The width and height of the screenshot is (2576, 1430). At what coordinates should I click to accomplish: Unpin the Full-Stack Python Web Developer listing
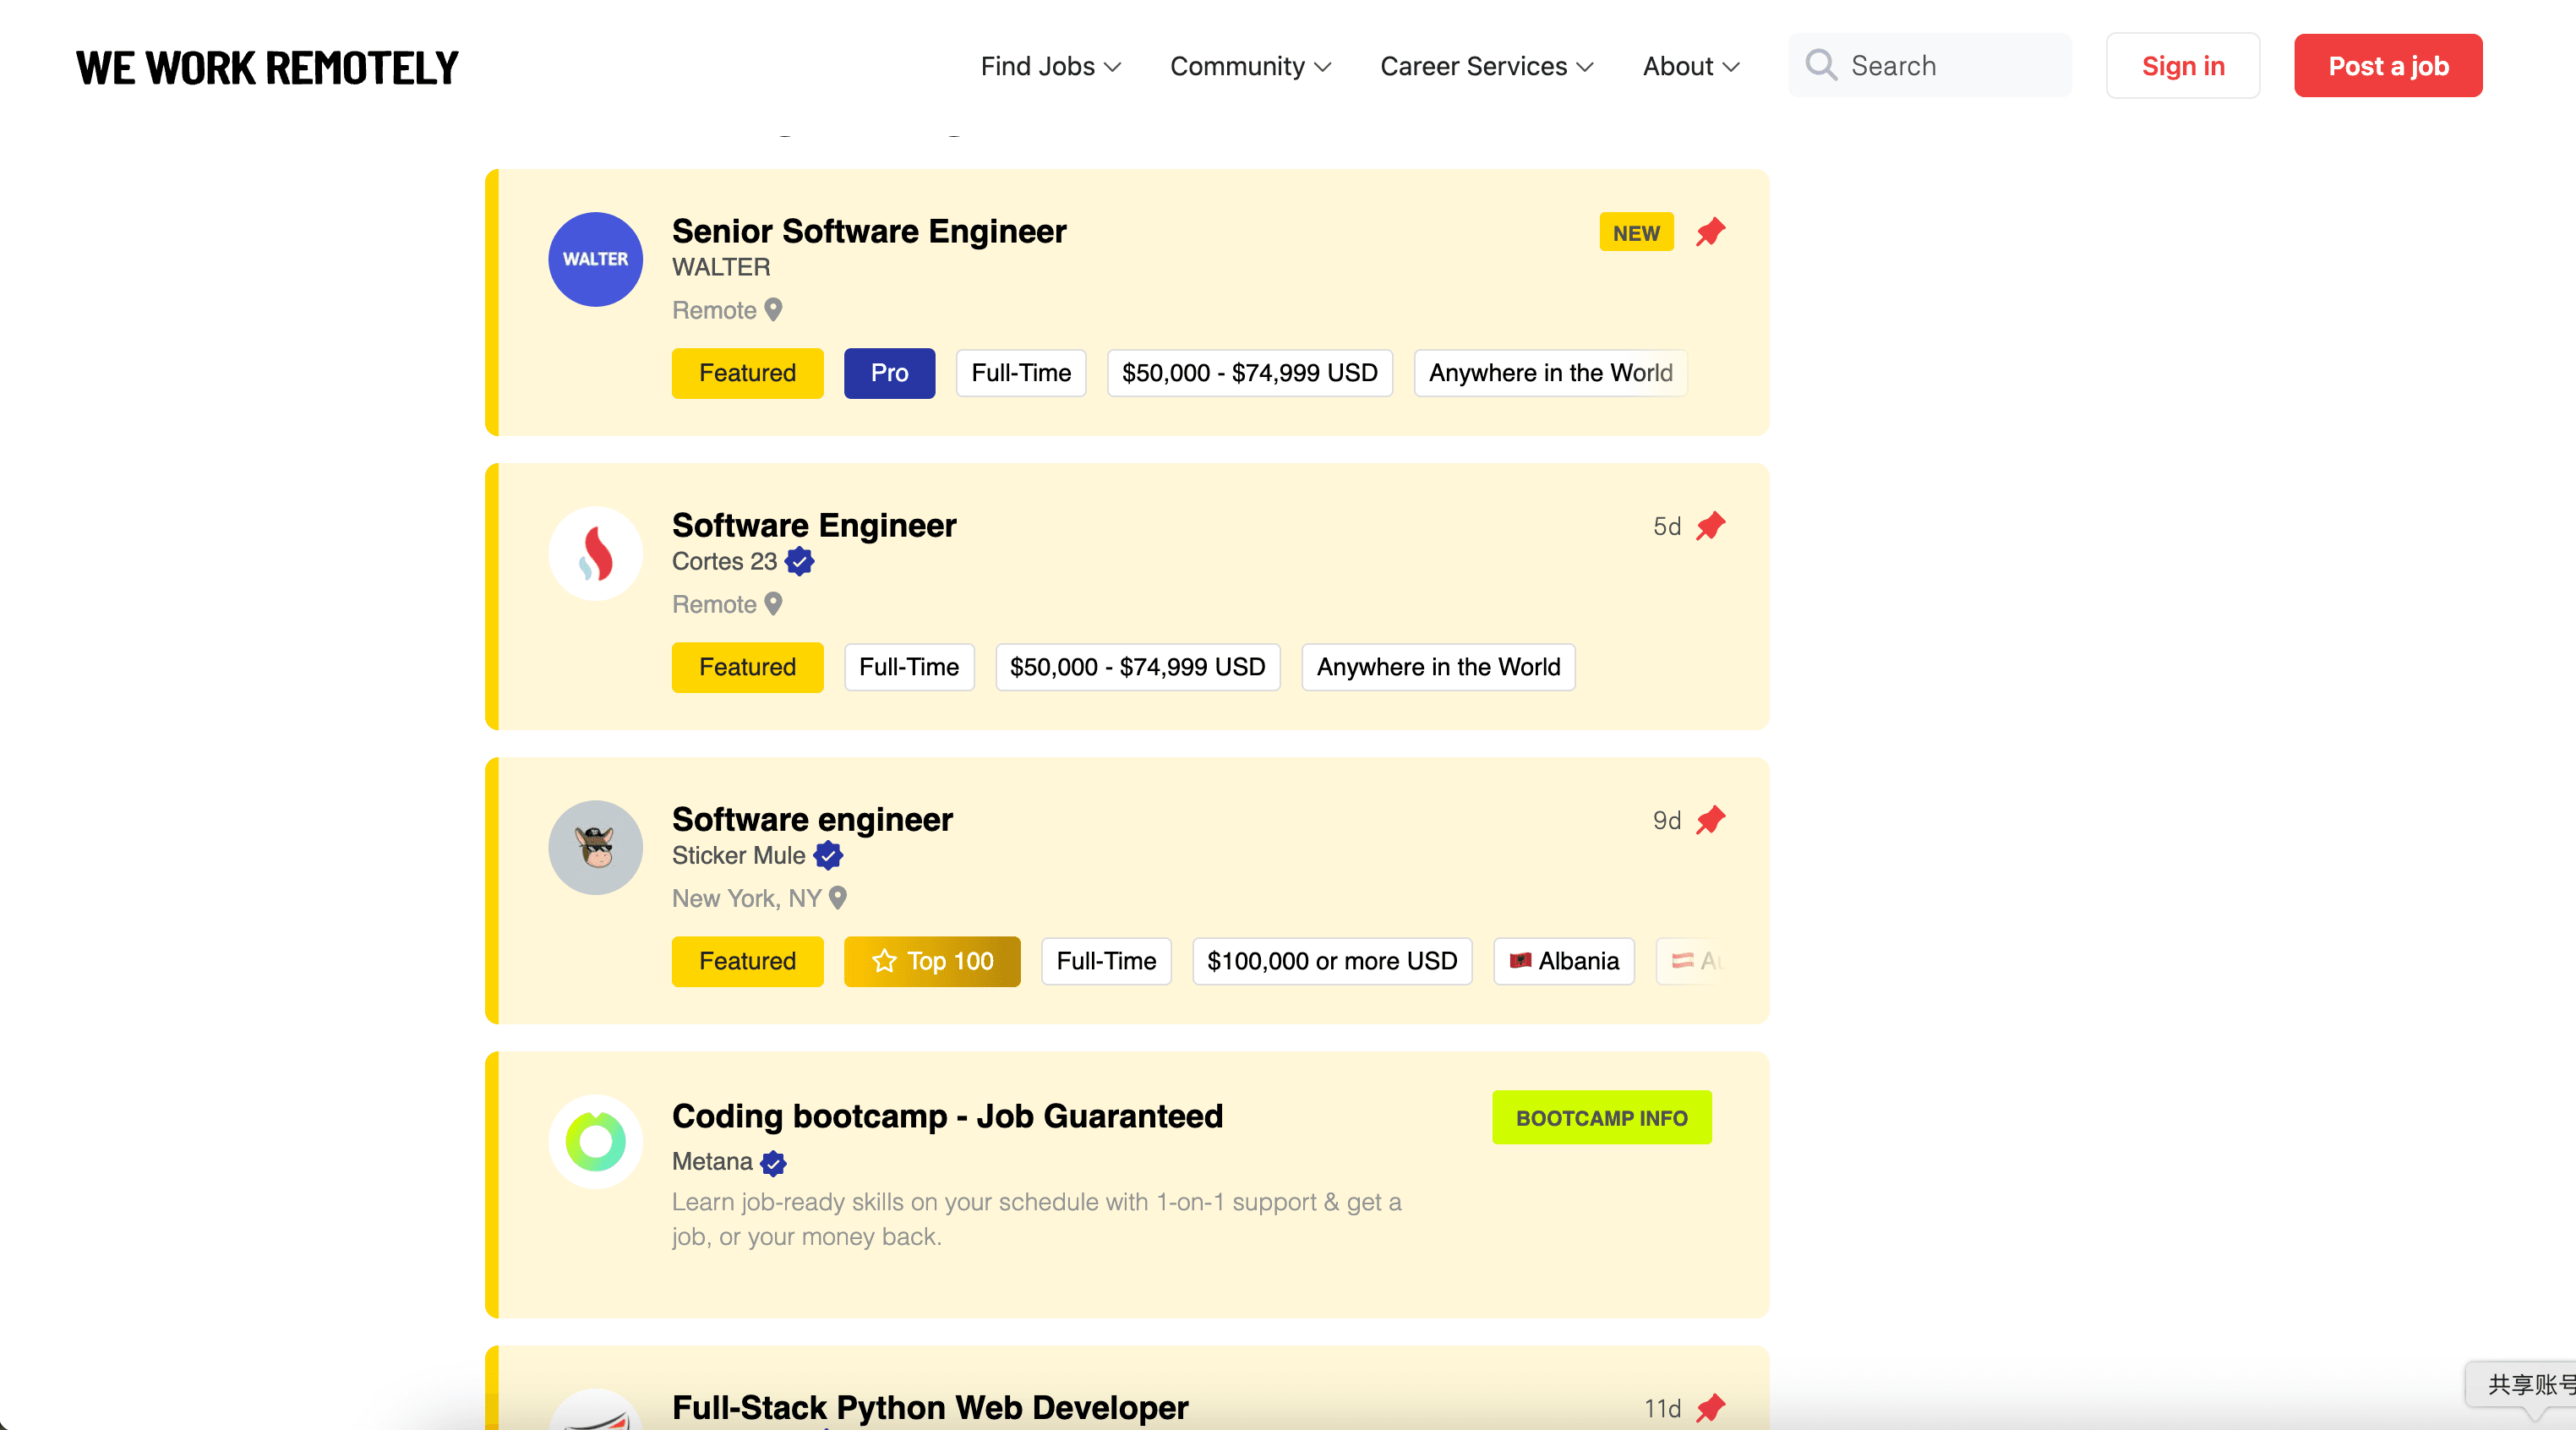pyautogui.click(x=1712, y=1408)
